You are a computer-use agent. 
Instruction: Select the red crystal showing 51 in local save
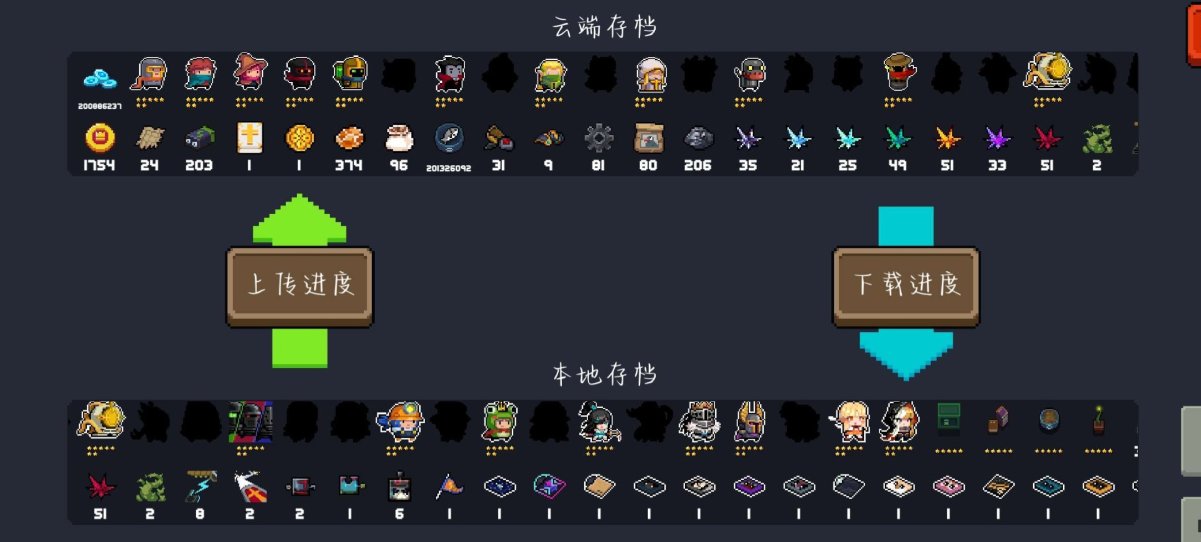pos(99,487)
